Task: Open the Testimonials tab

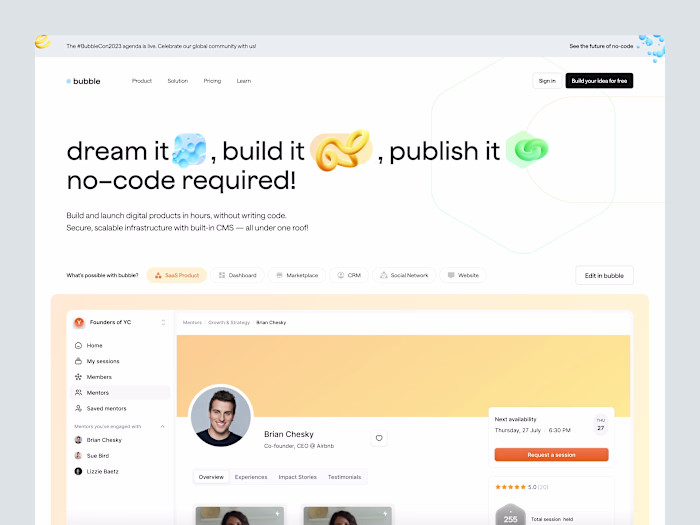Action: pyautogui.click(x=344, y=477)
